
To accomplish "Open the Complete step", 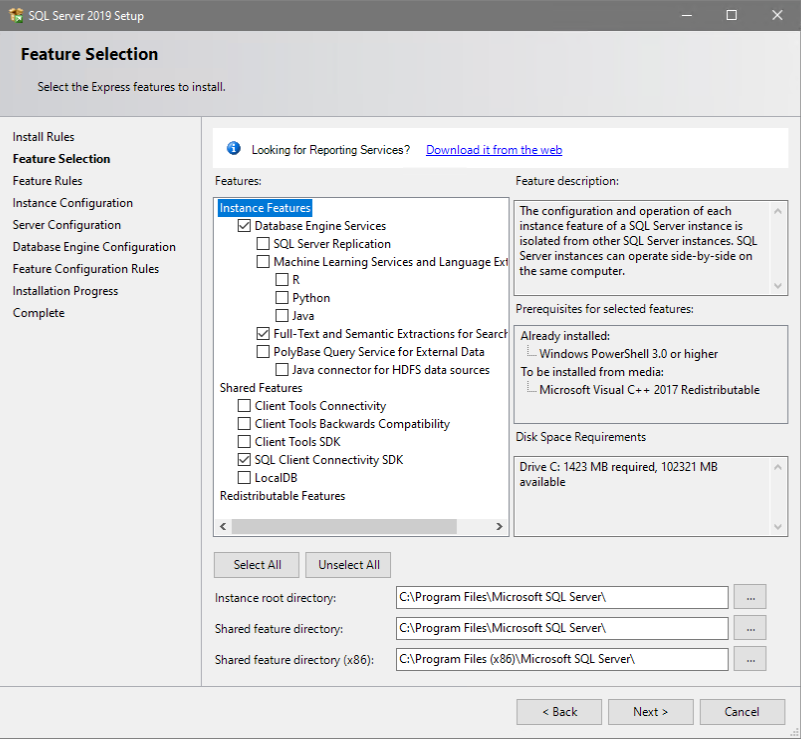I will coord(39,313).
